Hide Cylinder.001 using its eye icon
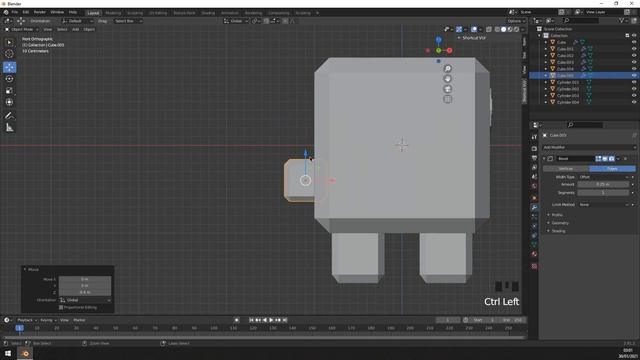640x360 pixels. pos(634,82)
